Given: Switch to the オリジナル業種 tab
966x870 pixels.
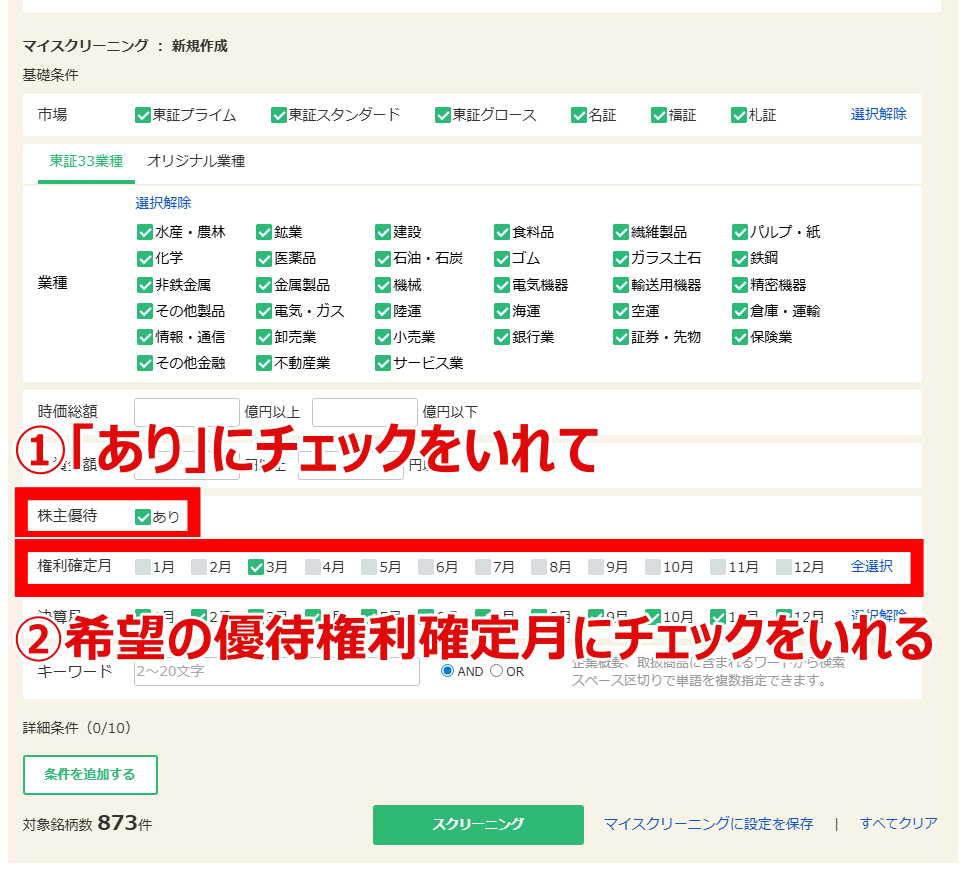Looking at the screenshot, I should [x=196, y=161].
